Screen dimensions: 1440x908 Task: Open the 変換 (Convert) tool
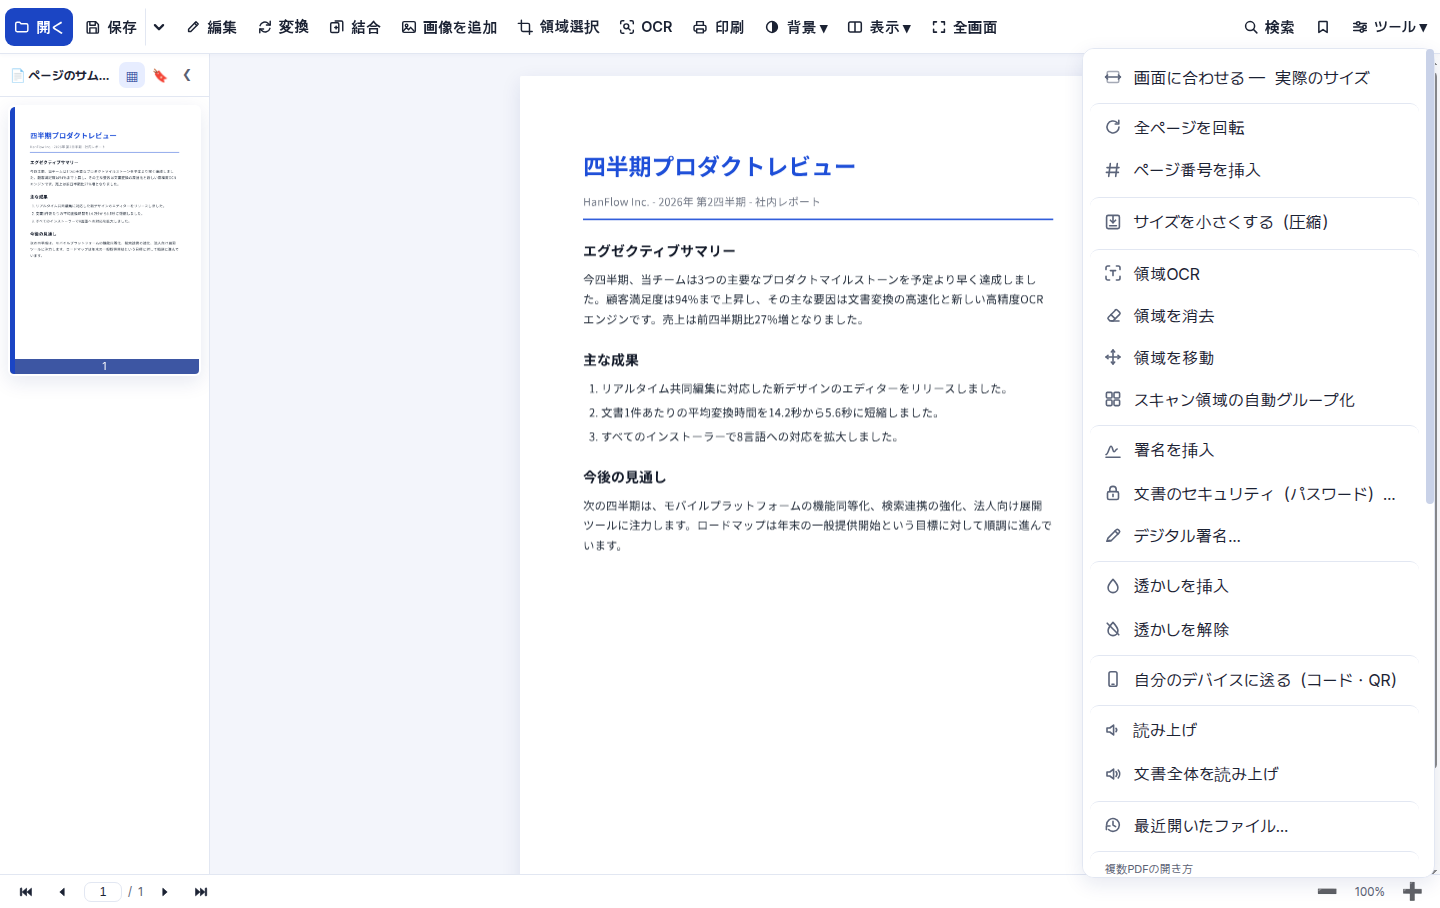pyautogui.click(x=283, y=27)
